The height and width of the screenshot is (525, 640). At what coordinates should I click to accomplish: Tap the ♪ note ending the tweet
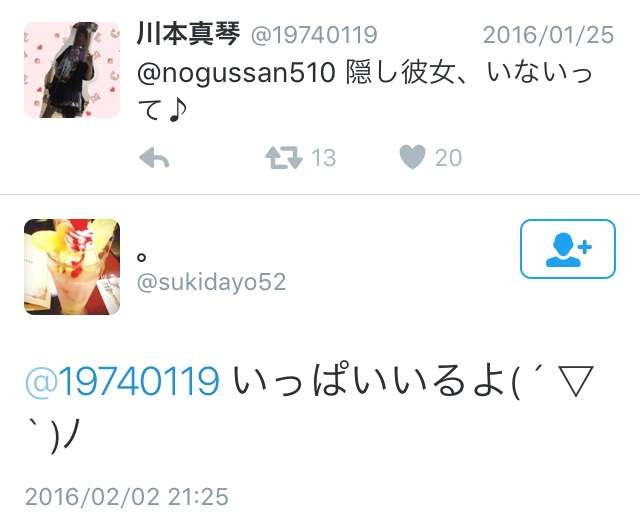(176, 110)
